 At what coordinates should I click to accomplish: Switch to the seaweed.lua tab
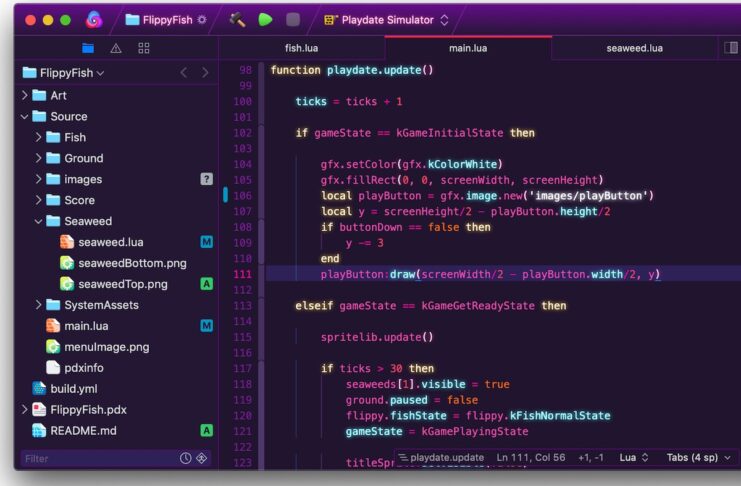click(634, 48)
